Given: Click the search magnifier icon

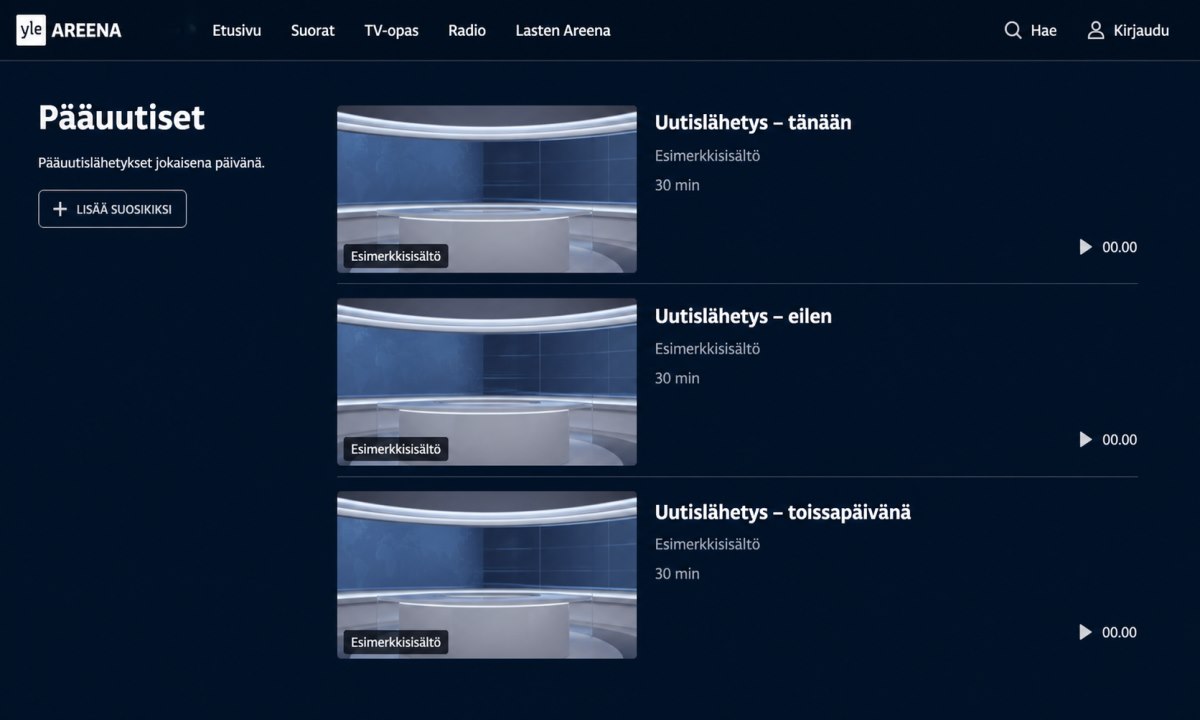Looking at the screenshot, I should [x=1013, y=31].
